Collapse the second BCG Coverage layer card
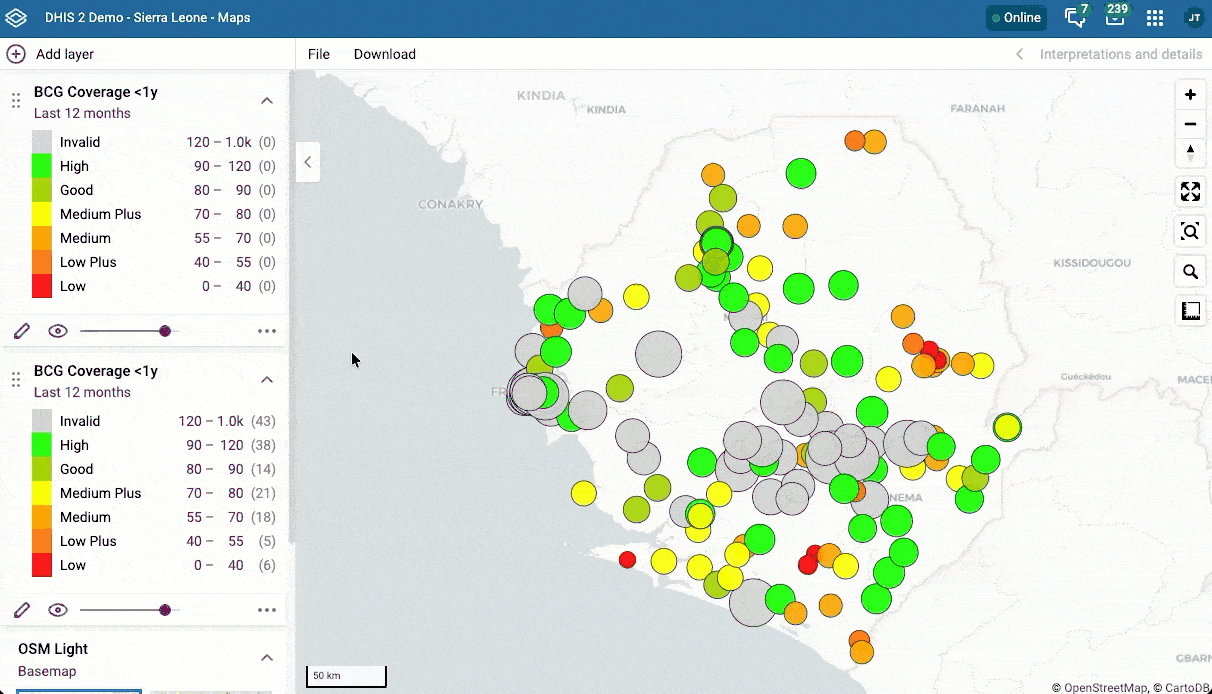Image resolution: width=1212 pixels, height=694 pixels. pos(267,379)
